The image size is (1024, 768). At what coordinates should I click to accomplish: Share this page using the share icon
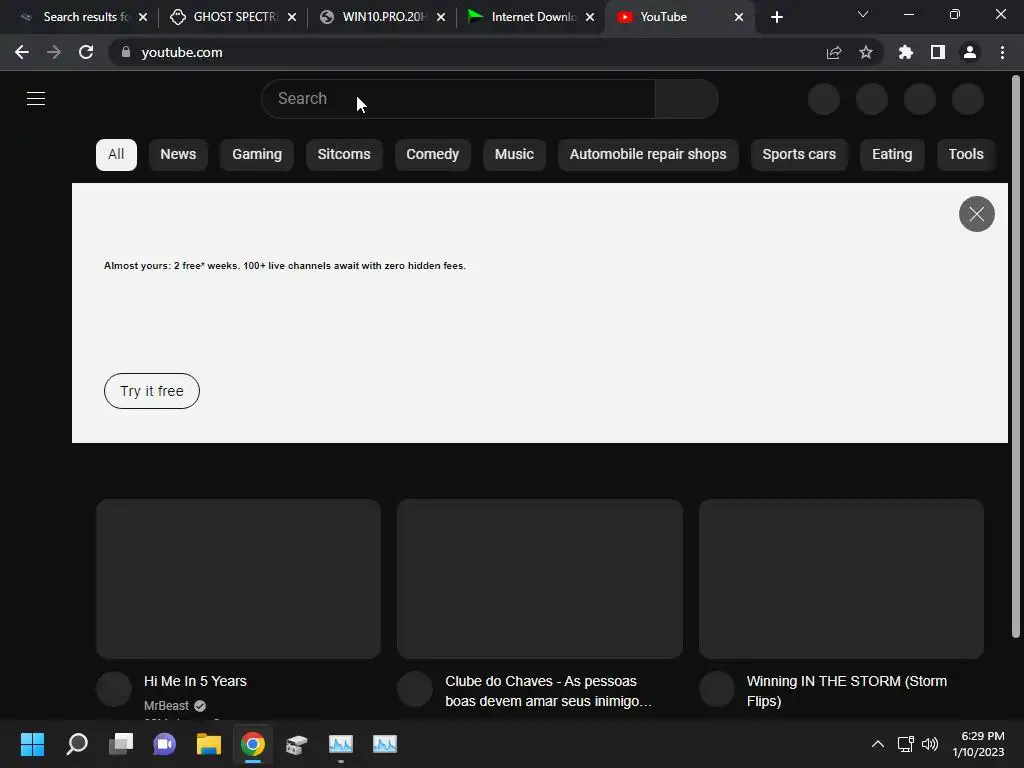pos(834,52)
